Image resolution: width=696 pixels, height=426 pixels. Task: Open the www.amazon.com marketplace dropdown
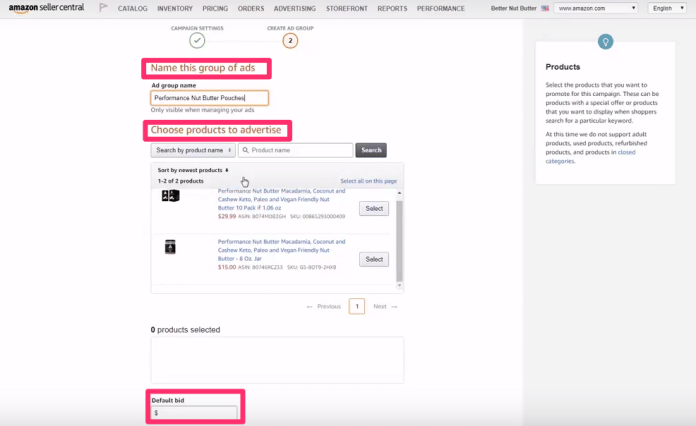pyautogui.click(x=595, y=8)
